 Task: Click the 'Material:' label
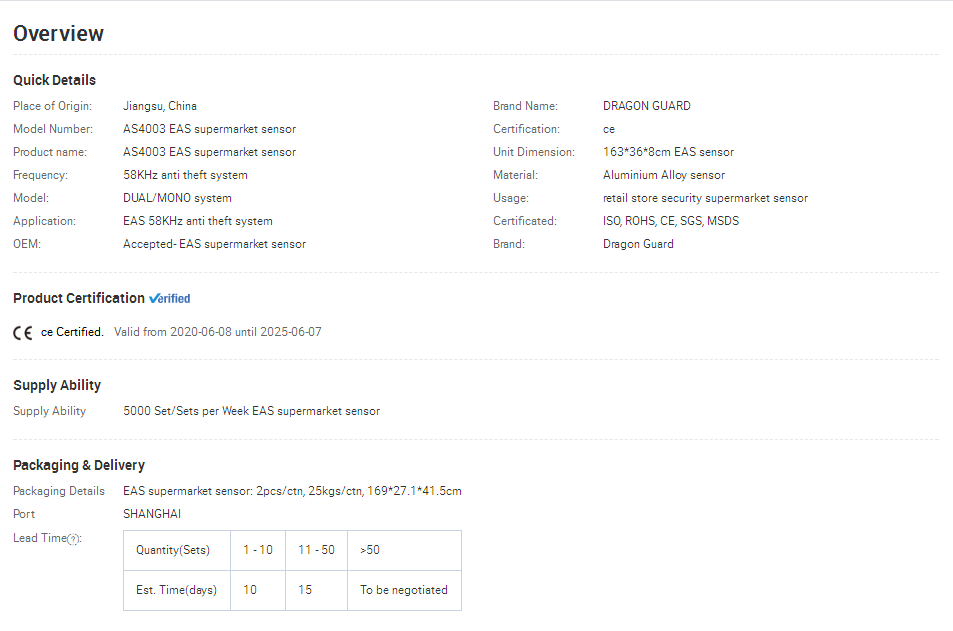[515, 175]
